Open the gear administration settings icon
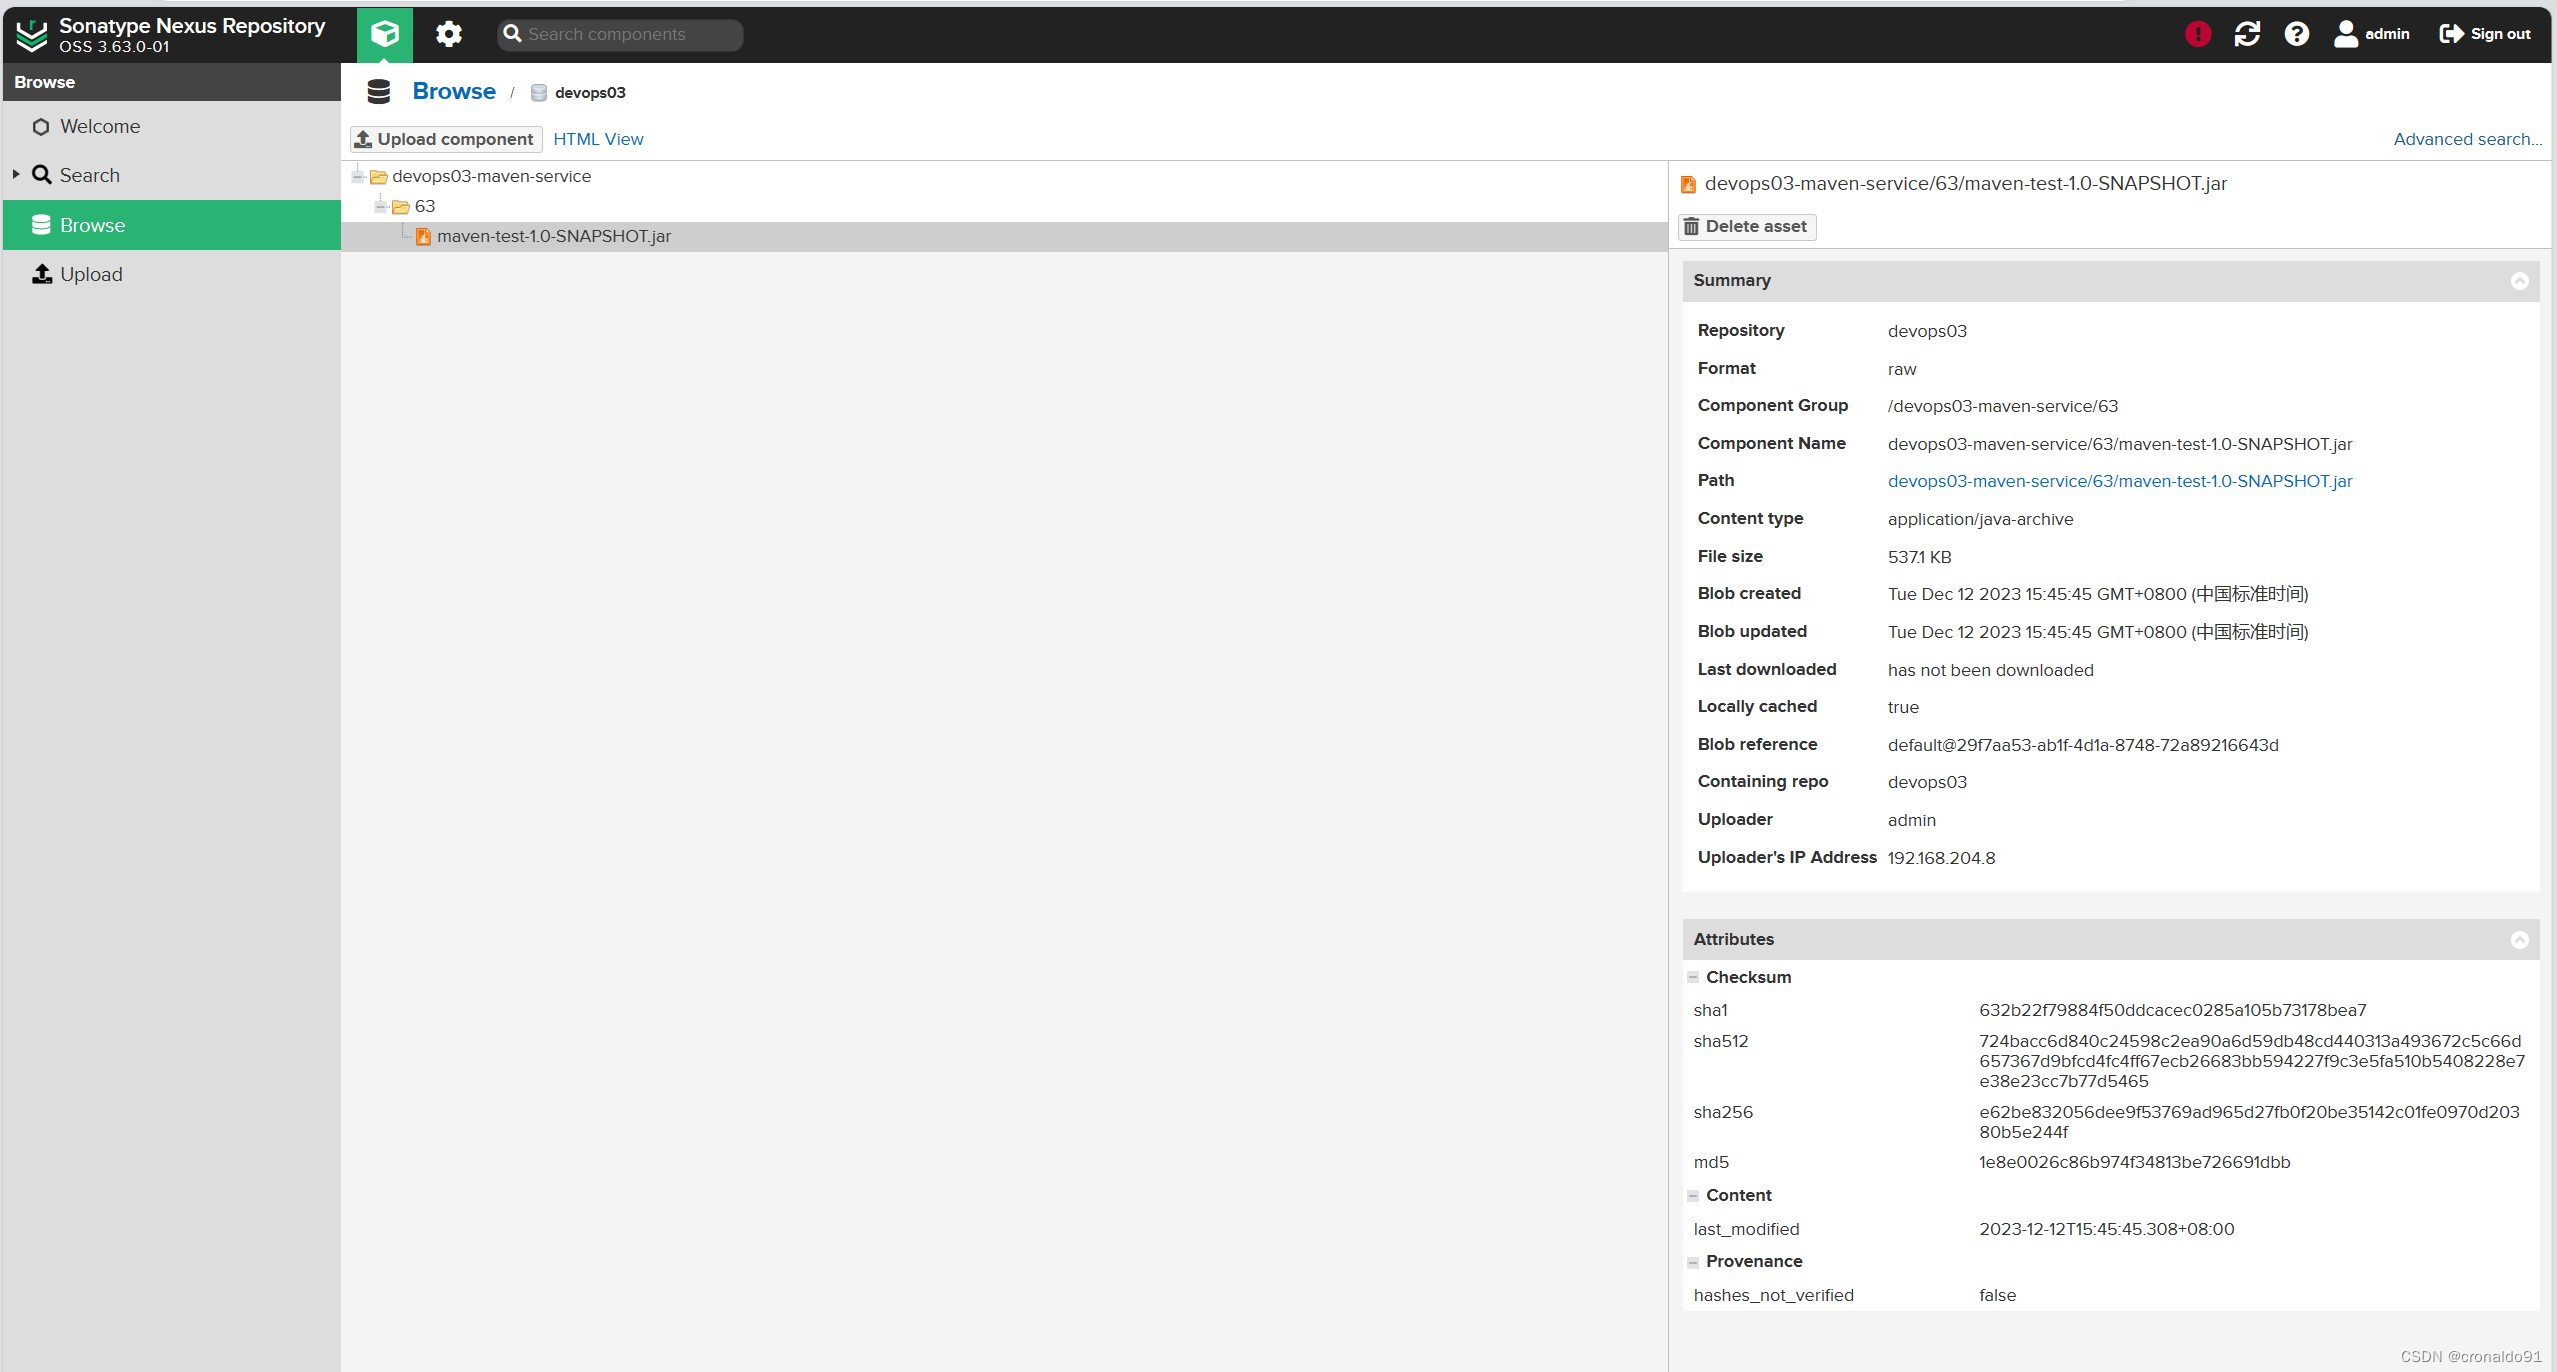 click(x=449, y=34)
